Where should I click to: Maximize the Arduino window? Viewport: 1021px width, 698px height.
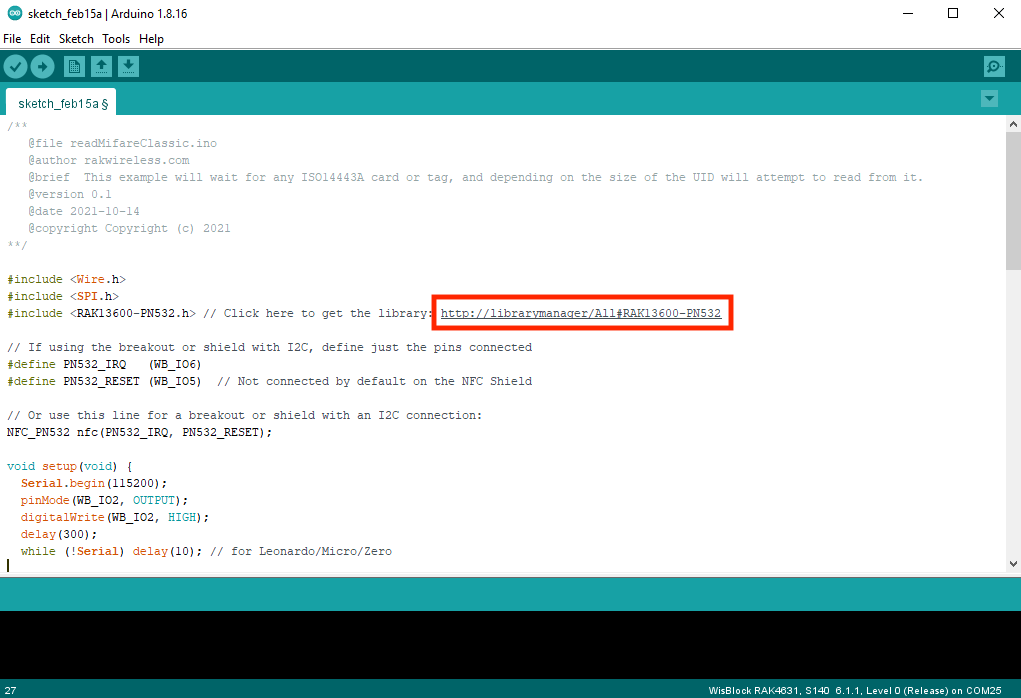[953, 13]
